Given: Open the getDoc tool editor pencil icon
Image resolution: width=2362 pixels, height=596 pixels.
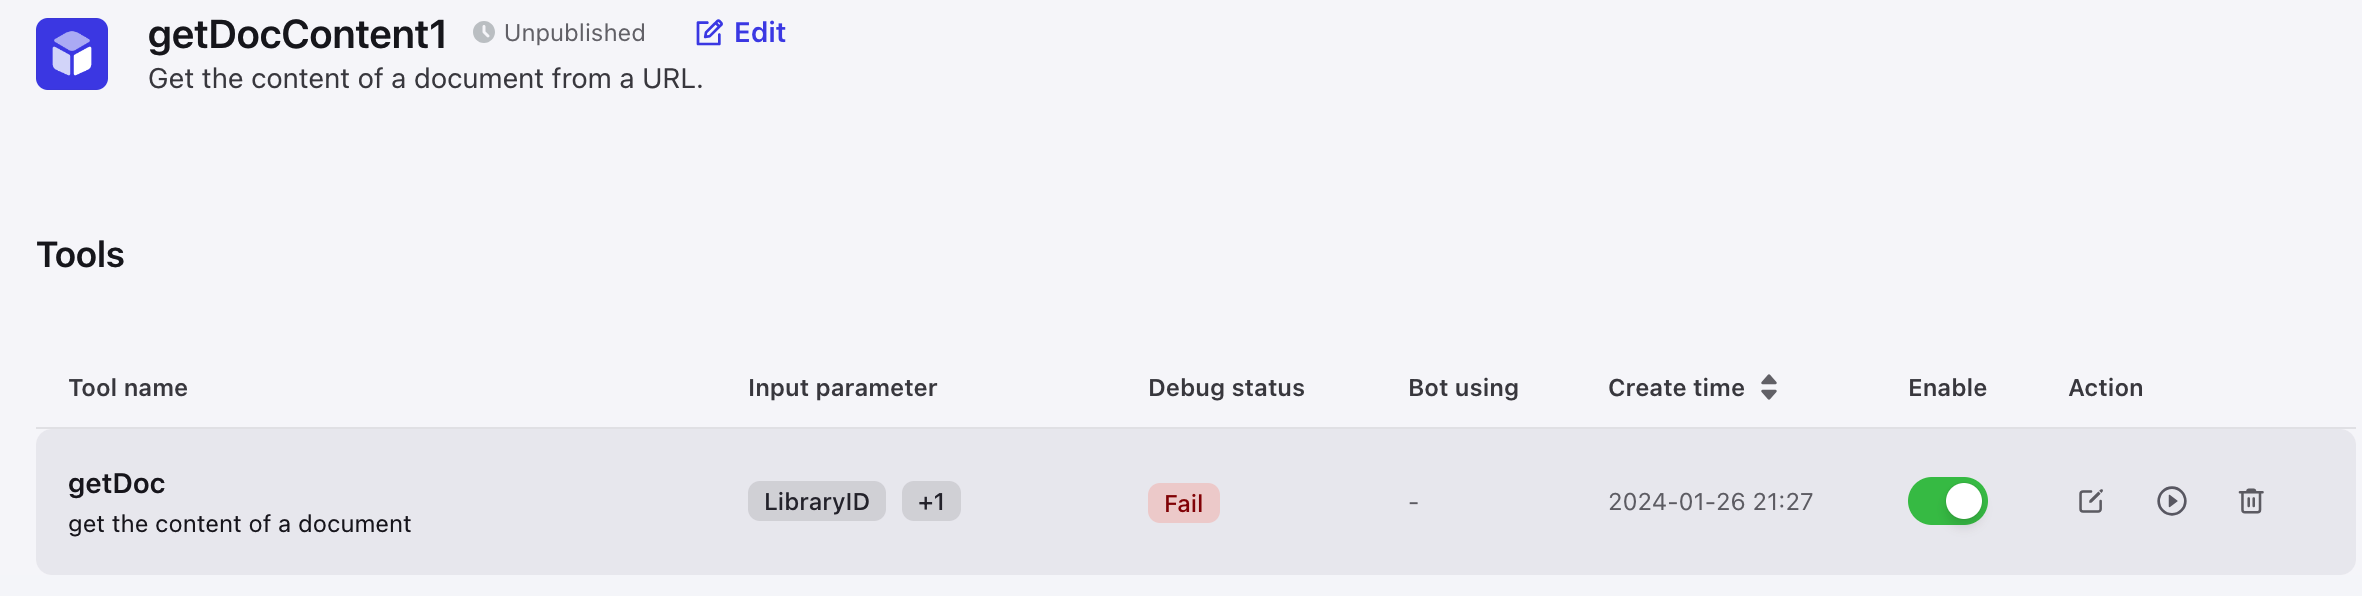Looking at the screenshot, I should (2091, 501).
